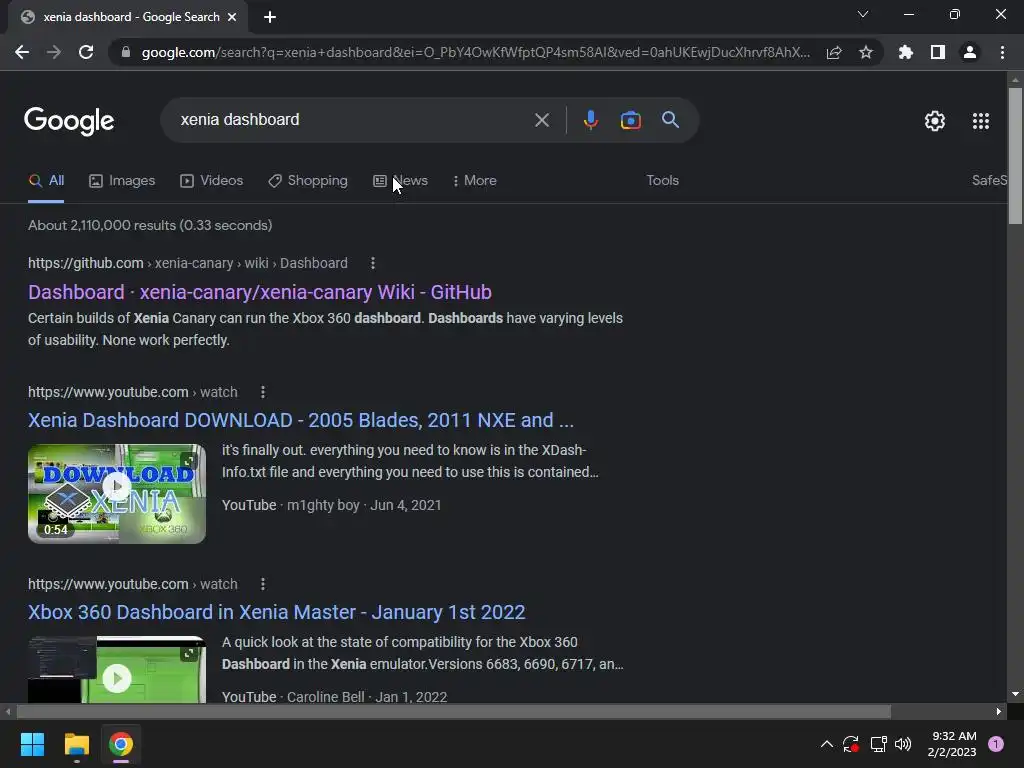Switch to the News tab
Screen dimensions: 1024x768
[x=400, y=181]
